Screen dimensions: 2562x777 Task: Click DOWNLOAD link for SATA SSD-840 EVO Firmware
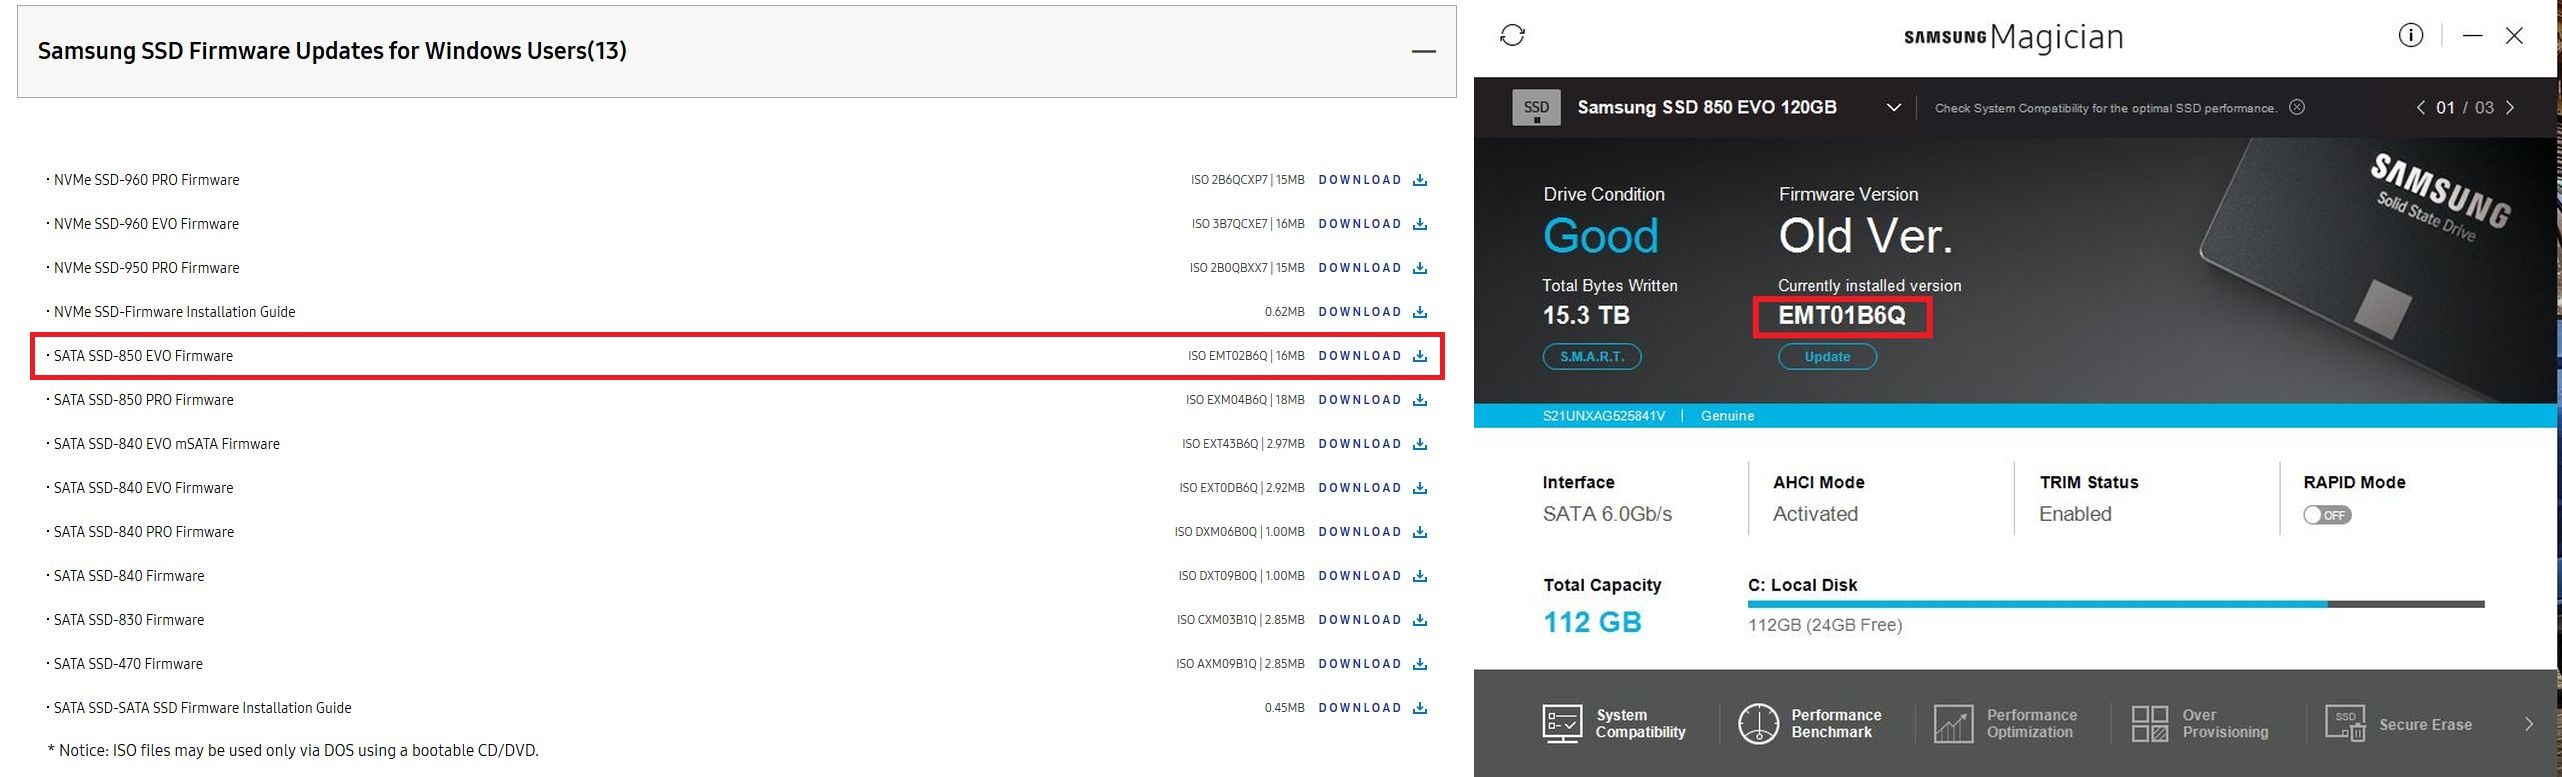point(1360,488)
